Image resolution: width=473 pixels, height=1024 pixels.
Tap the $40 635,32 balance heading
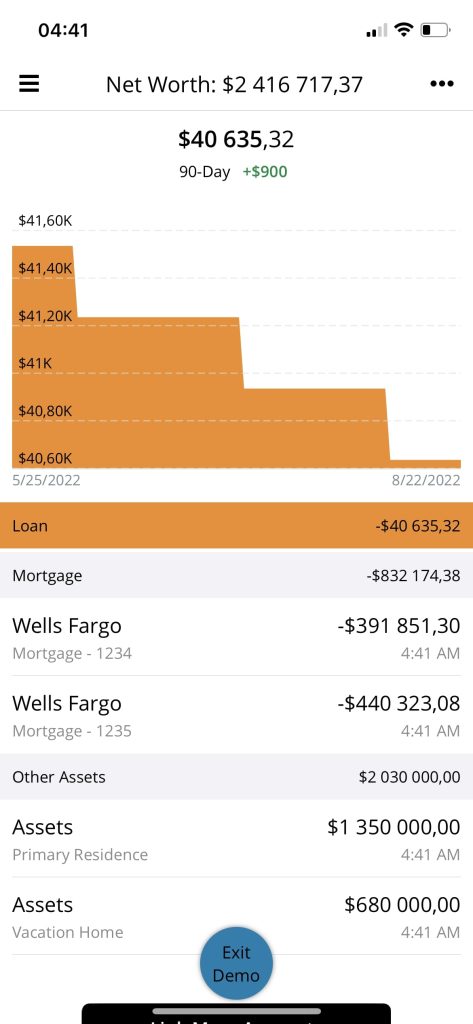[x=236, y=139]
